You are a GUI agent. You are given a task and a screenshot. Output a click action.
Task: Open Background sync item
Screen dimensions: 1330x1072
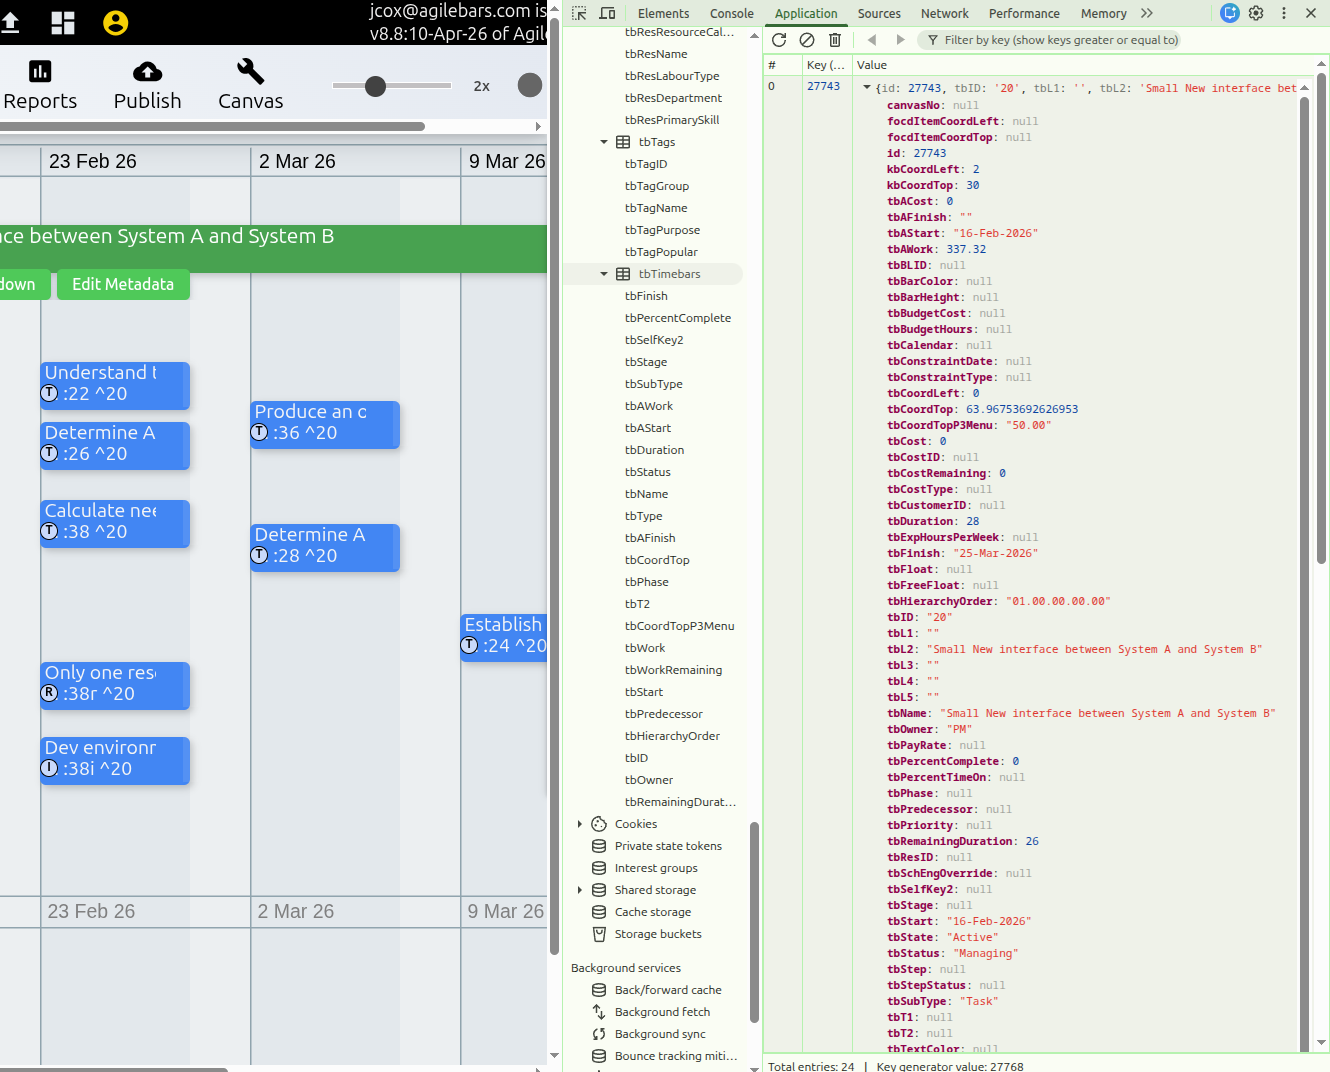pyautogui.click(x=660, y=1034)
